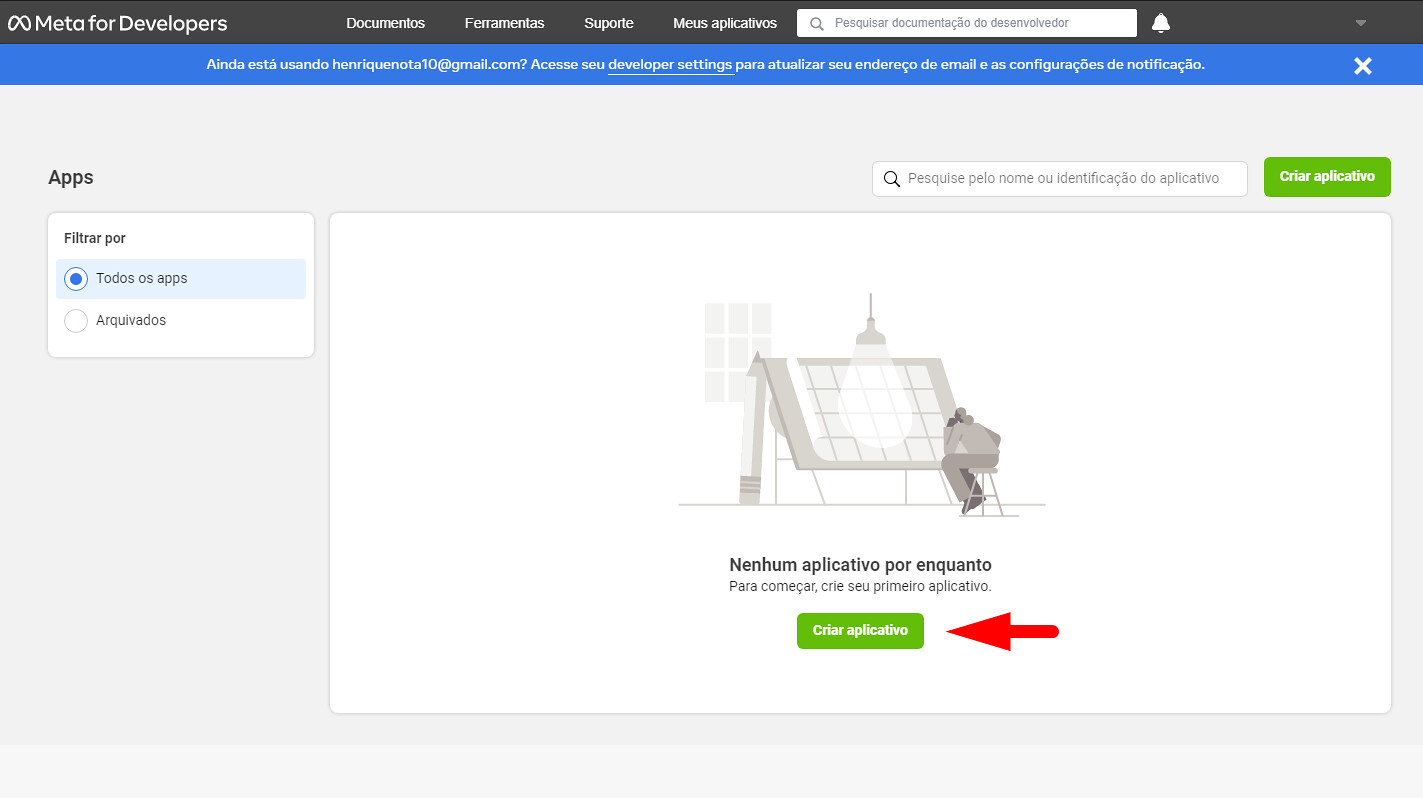
Task: Click the Meta for Developers logo
Action: 118,23
